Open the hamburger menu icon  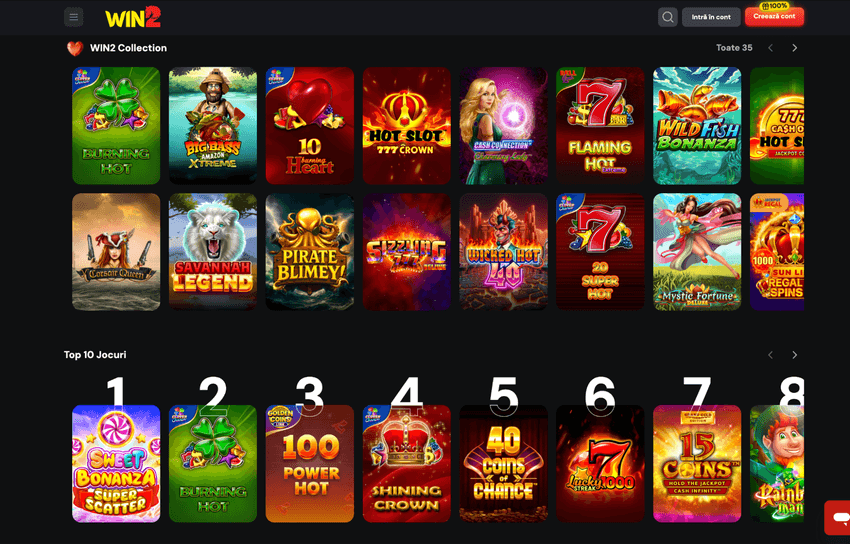pyautogui.click(x=74, y=17)
